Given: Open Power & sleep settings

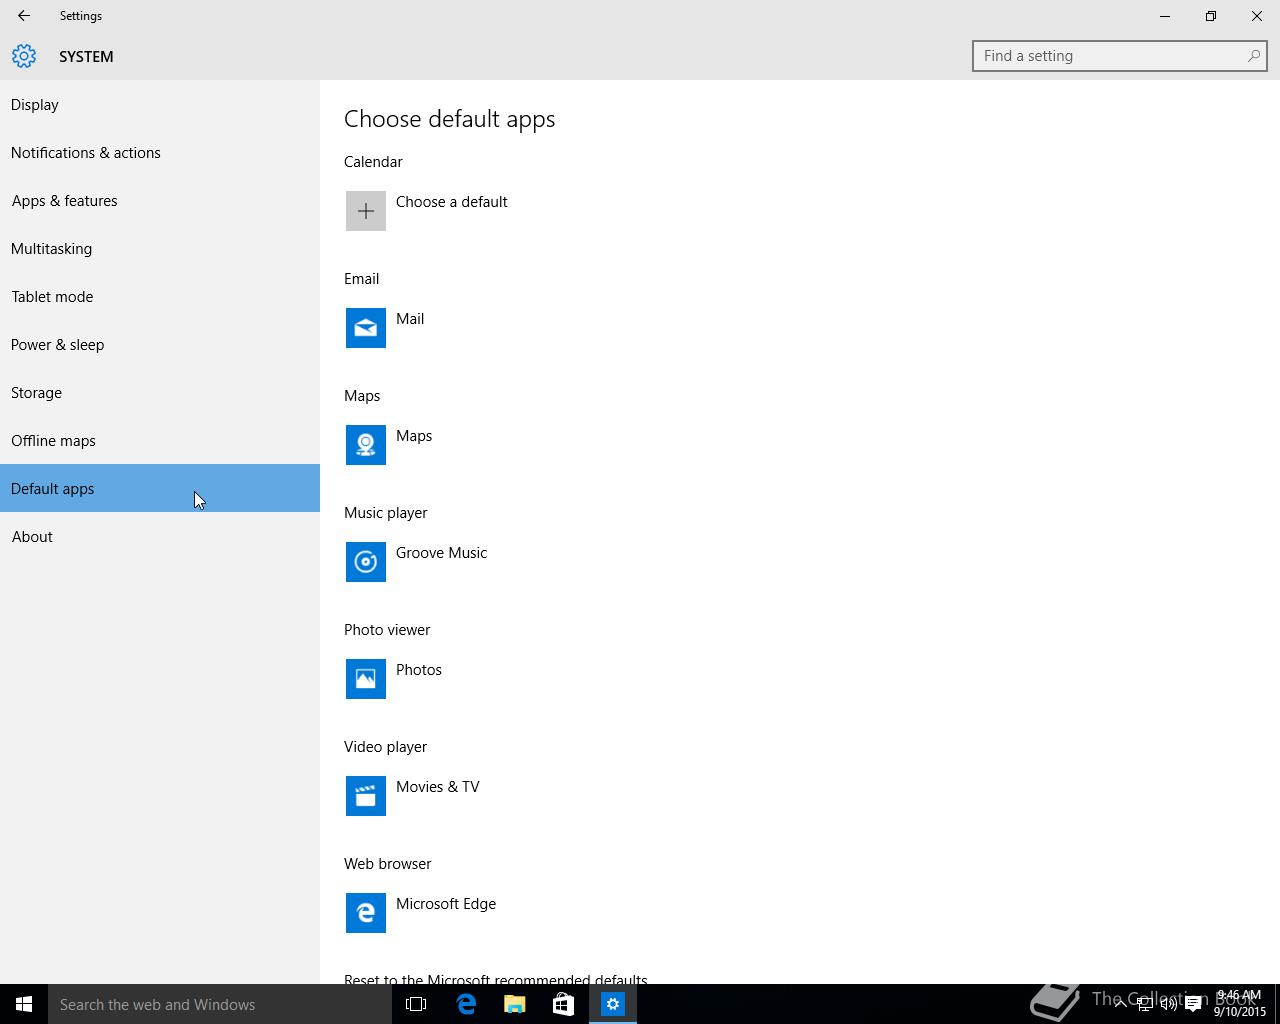Looking at the screenshot, I should [x=160, y=344].
